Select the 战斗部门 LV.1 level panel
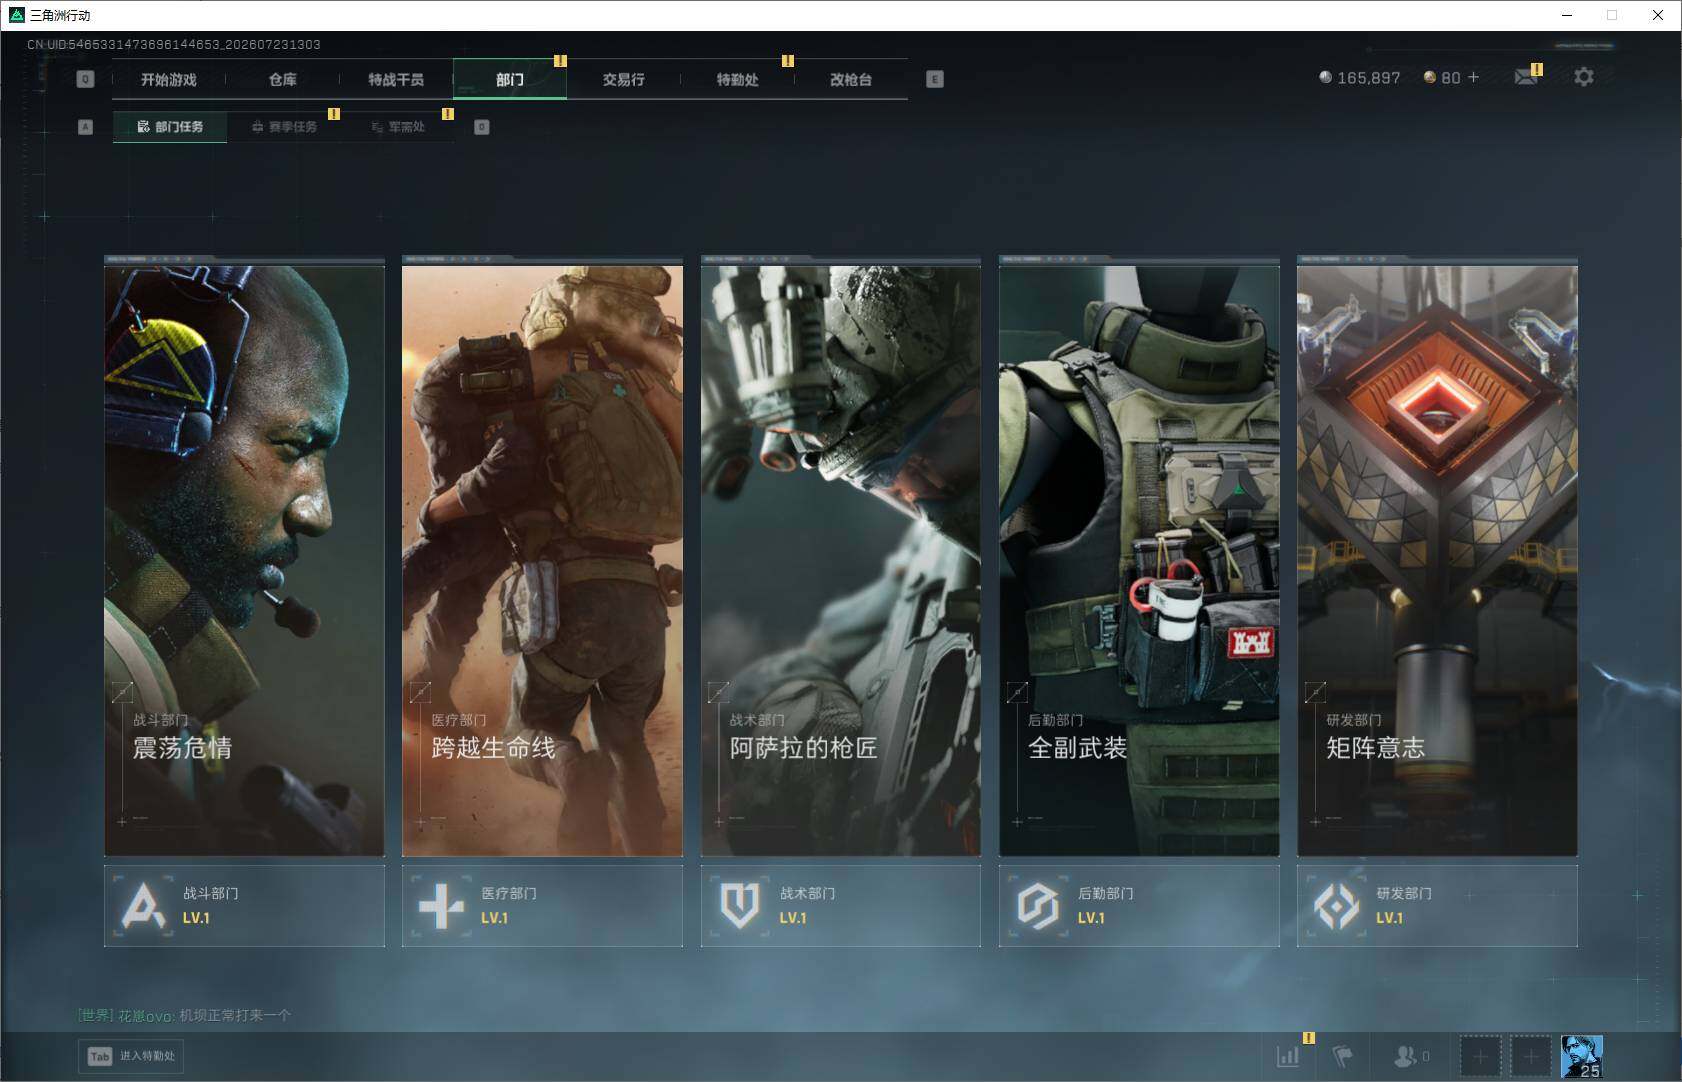1682x1082 pixels. click(244, 906)
